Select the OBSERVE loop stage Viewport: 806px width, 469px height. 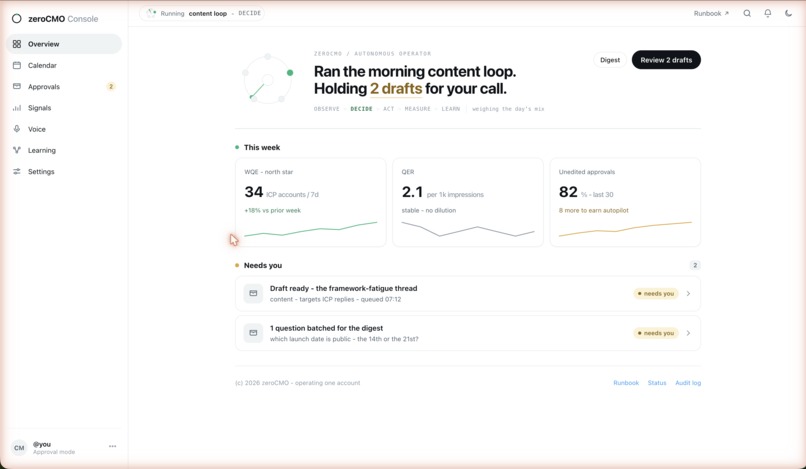(x=327, y=109)
